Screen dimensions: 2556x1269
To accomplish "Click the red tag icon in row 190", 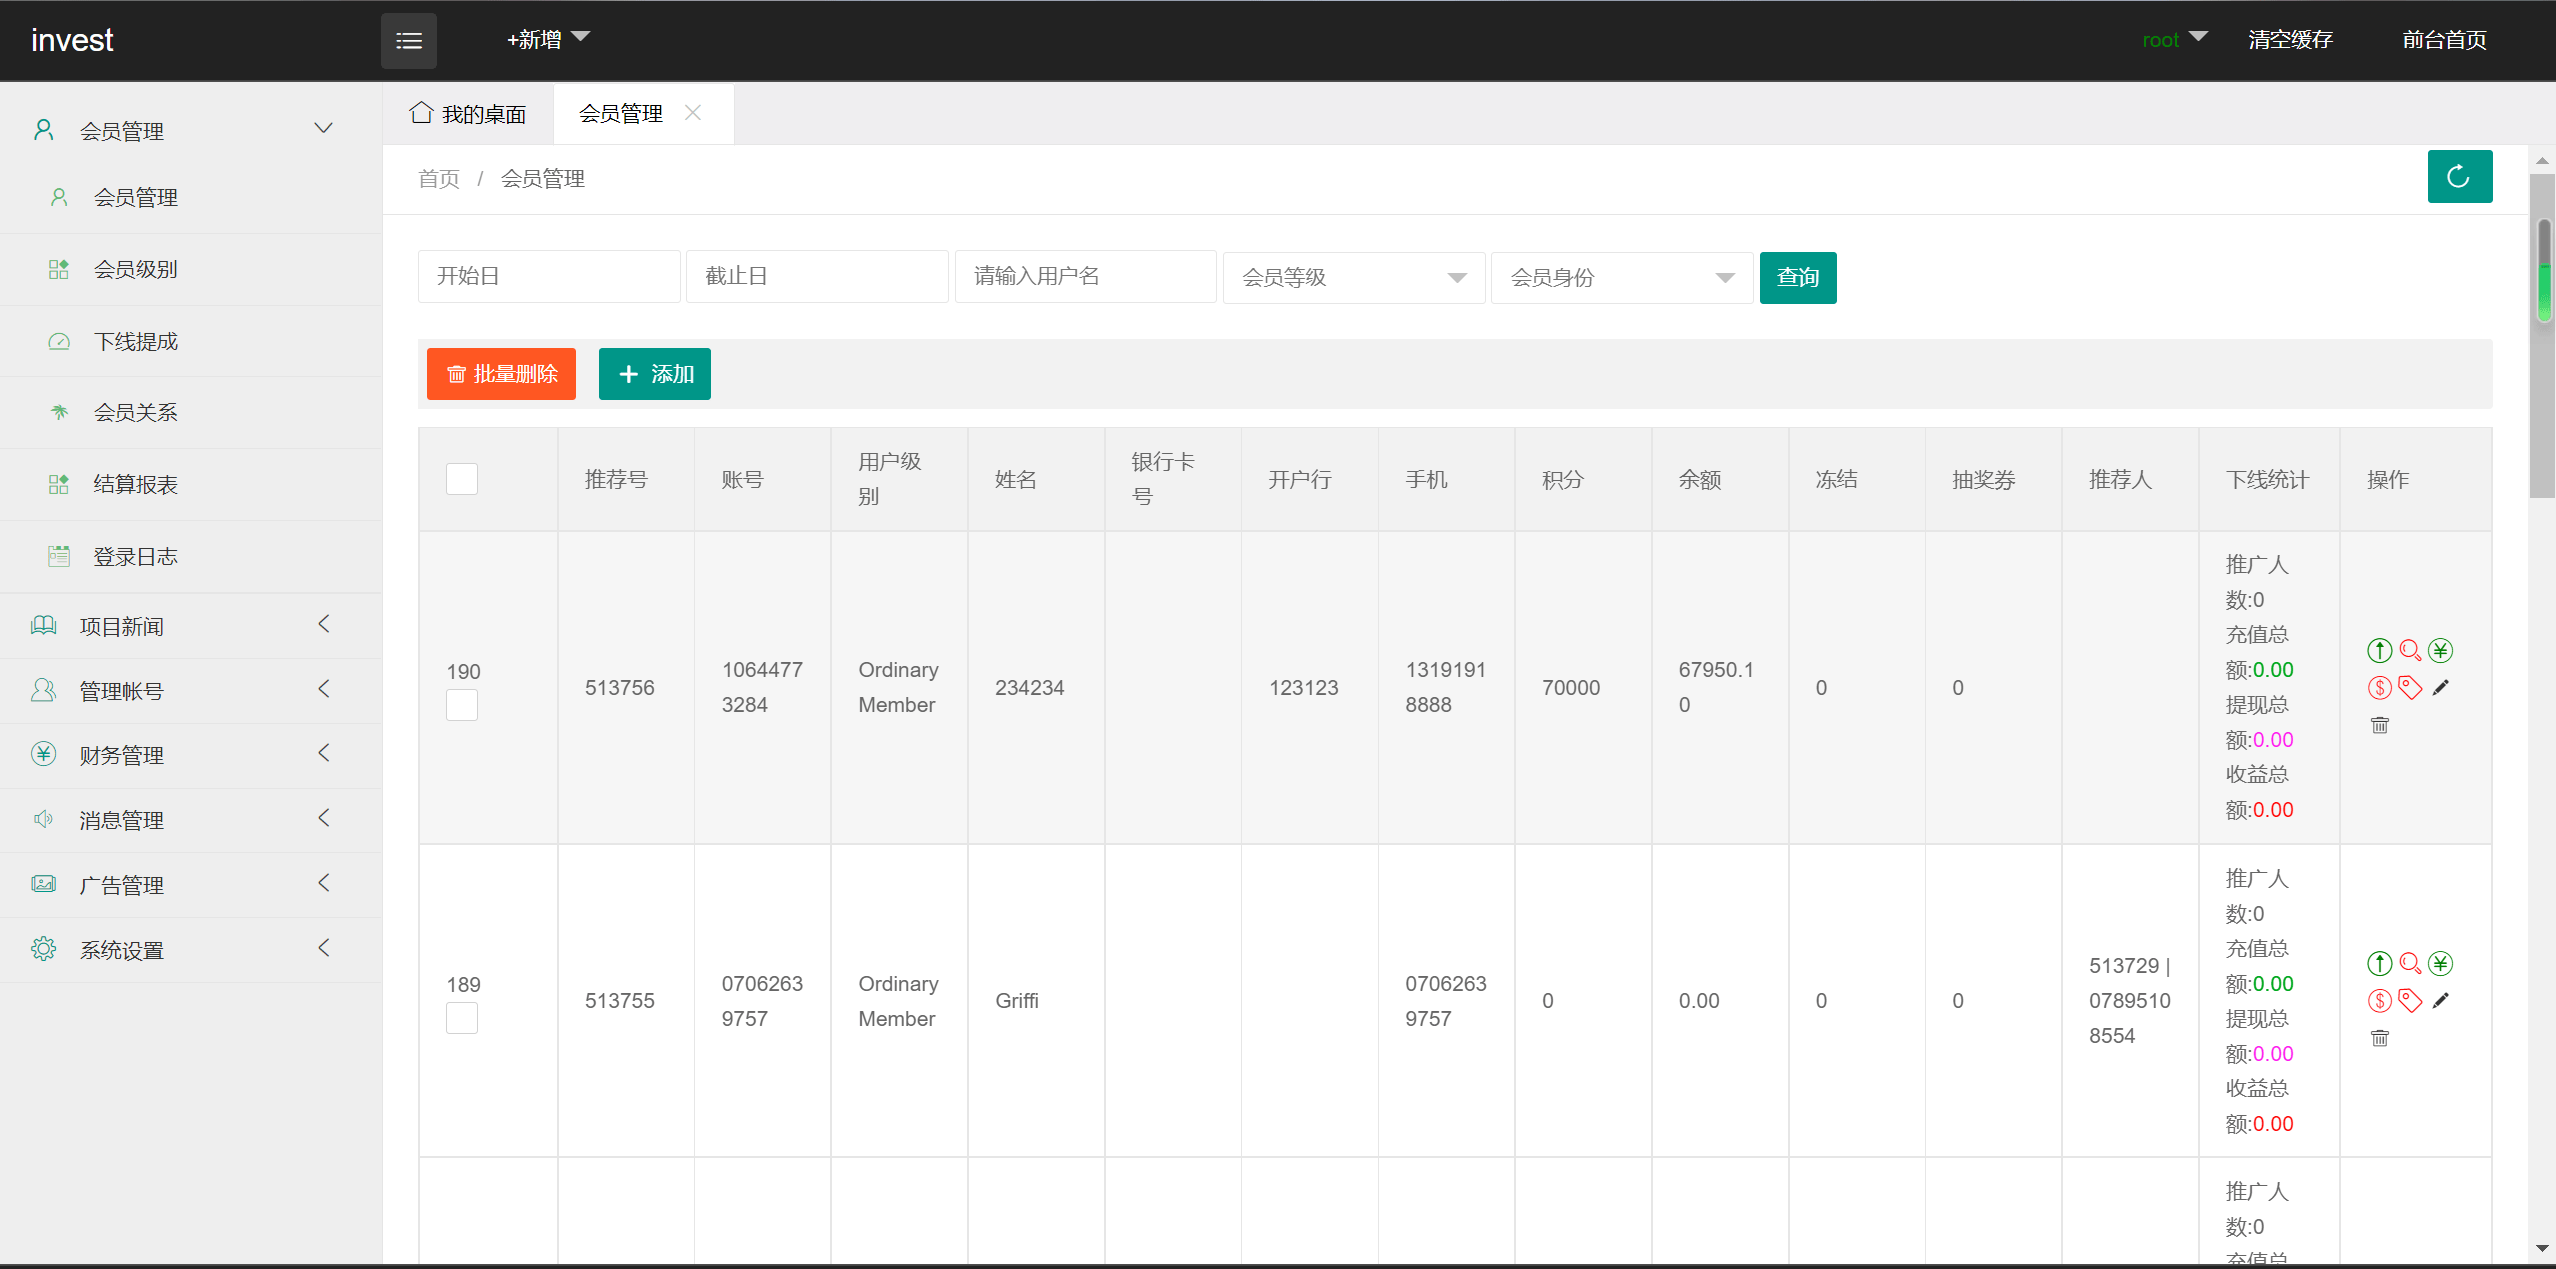I will tap(2410, 688).
